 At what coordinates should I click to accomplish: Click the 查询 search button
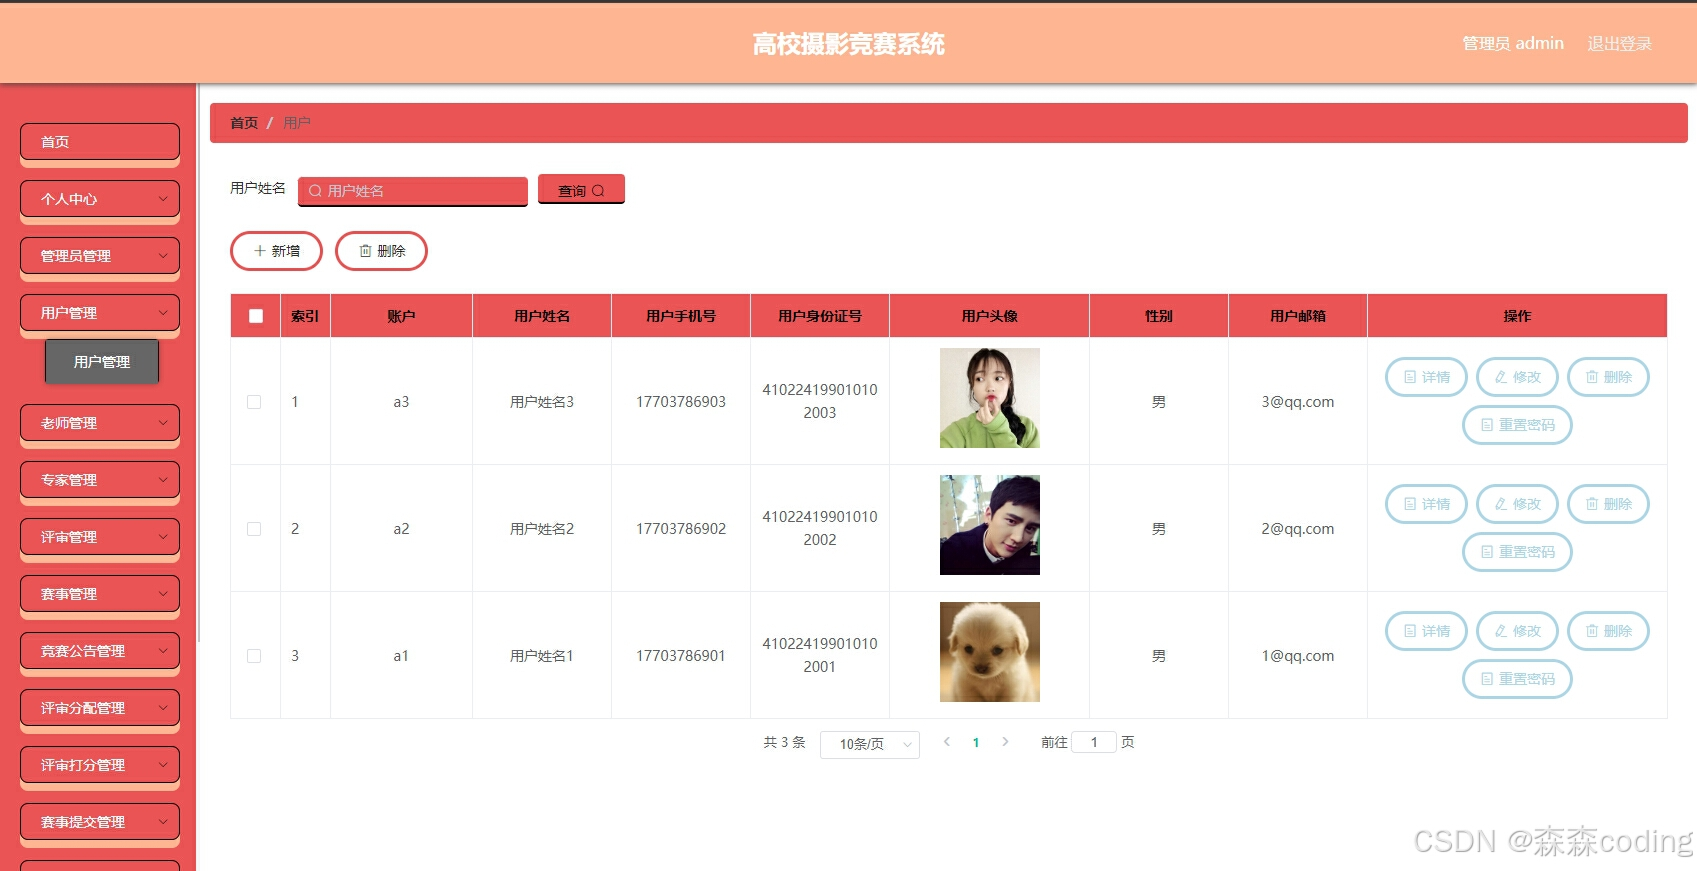[x=581, y=189]
